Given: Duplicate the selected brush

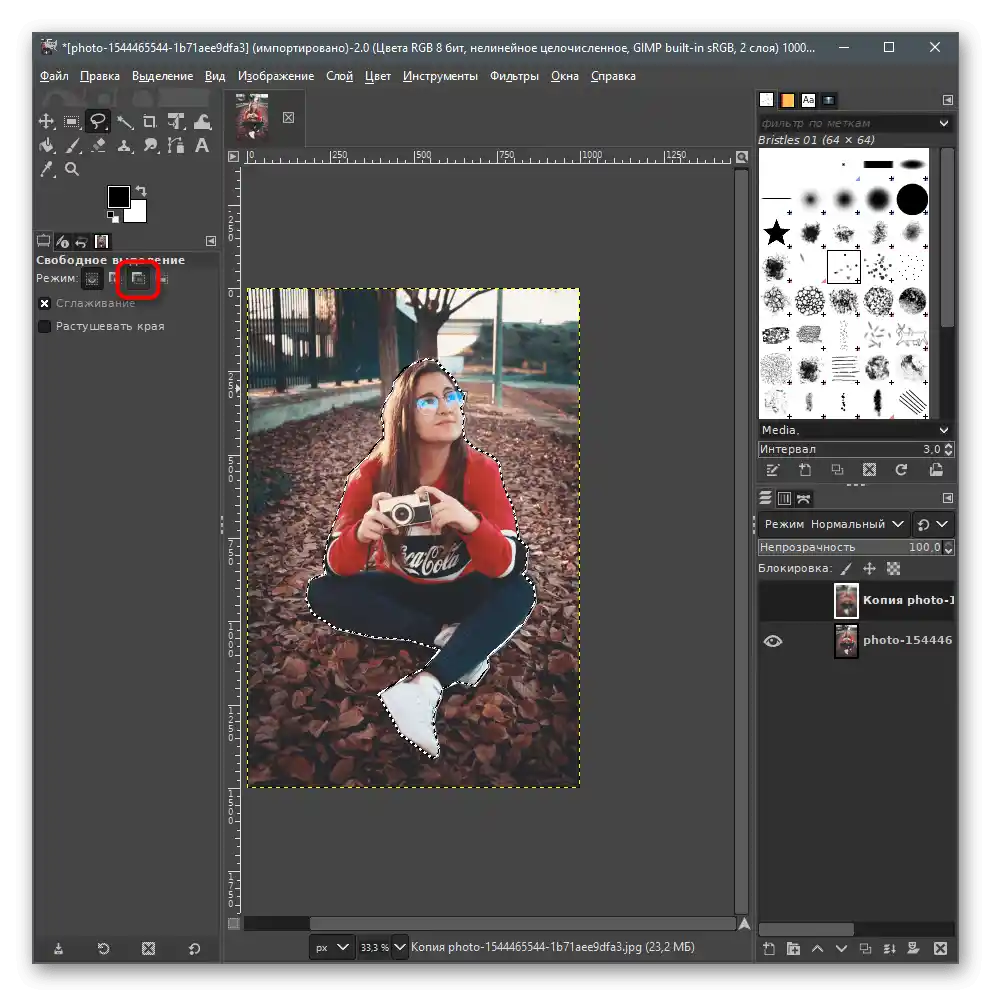Looking at the screenshot, I should click(x=837, y=470).
